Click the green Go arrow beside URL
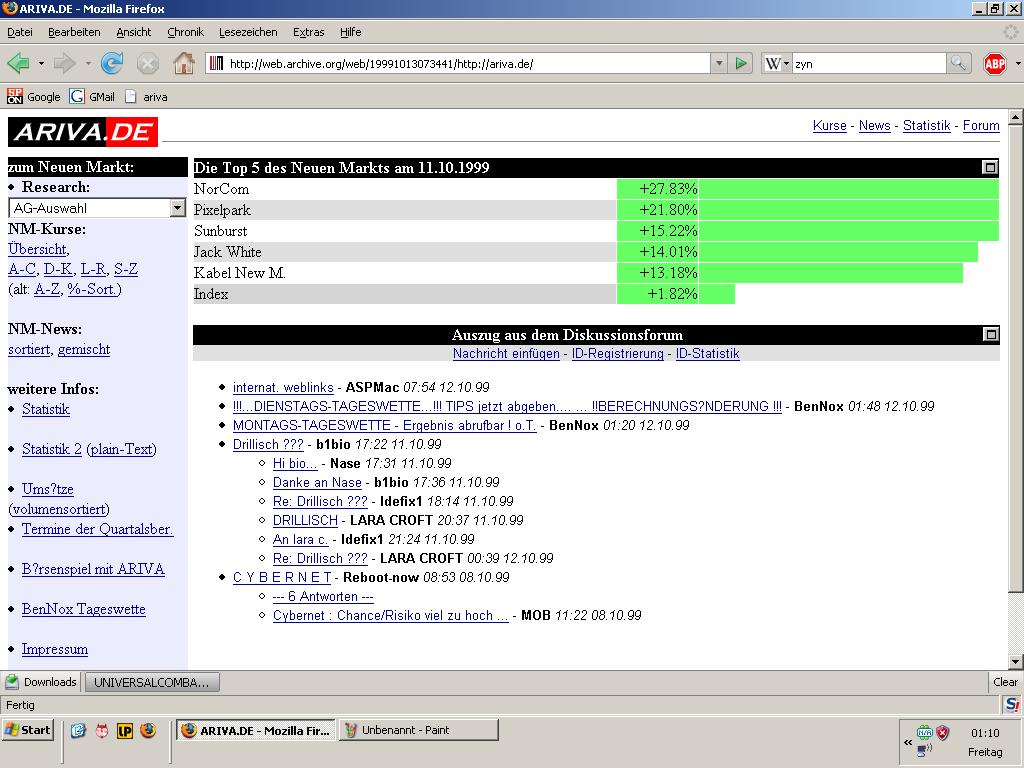The height and width of the screenshot is (768, 1024). pyautogui.click(x=741, y=64)
